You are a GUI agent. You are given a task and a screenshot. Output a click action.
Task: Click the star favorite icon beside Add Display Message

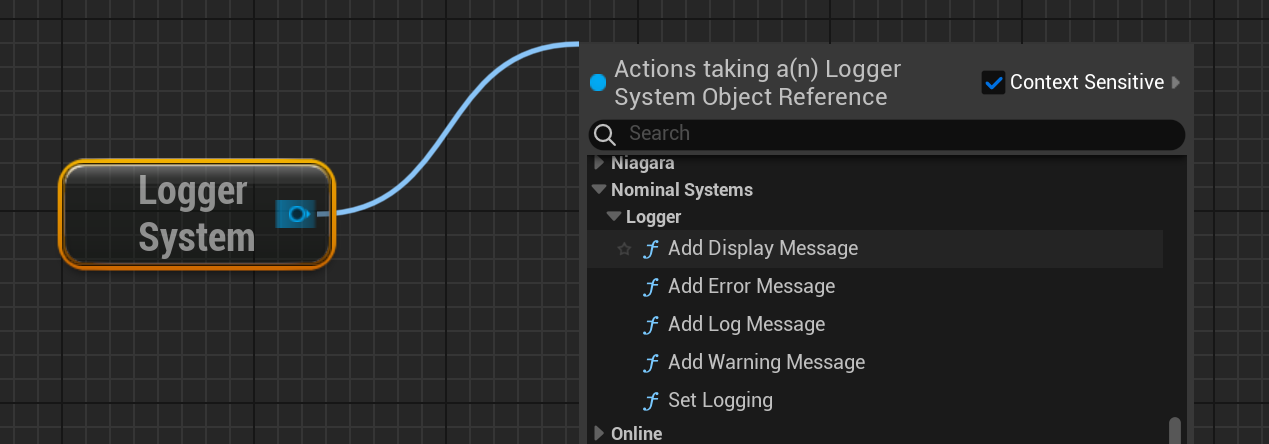pos(624,249)
